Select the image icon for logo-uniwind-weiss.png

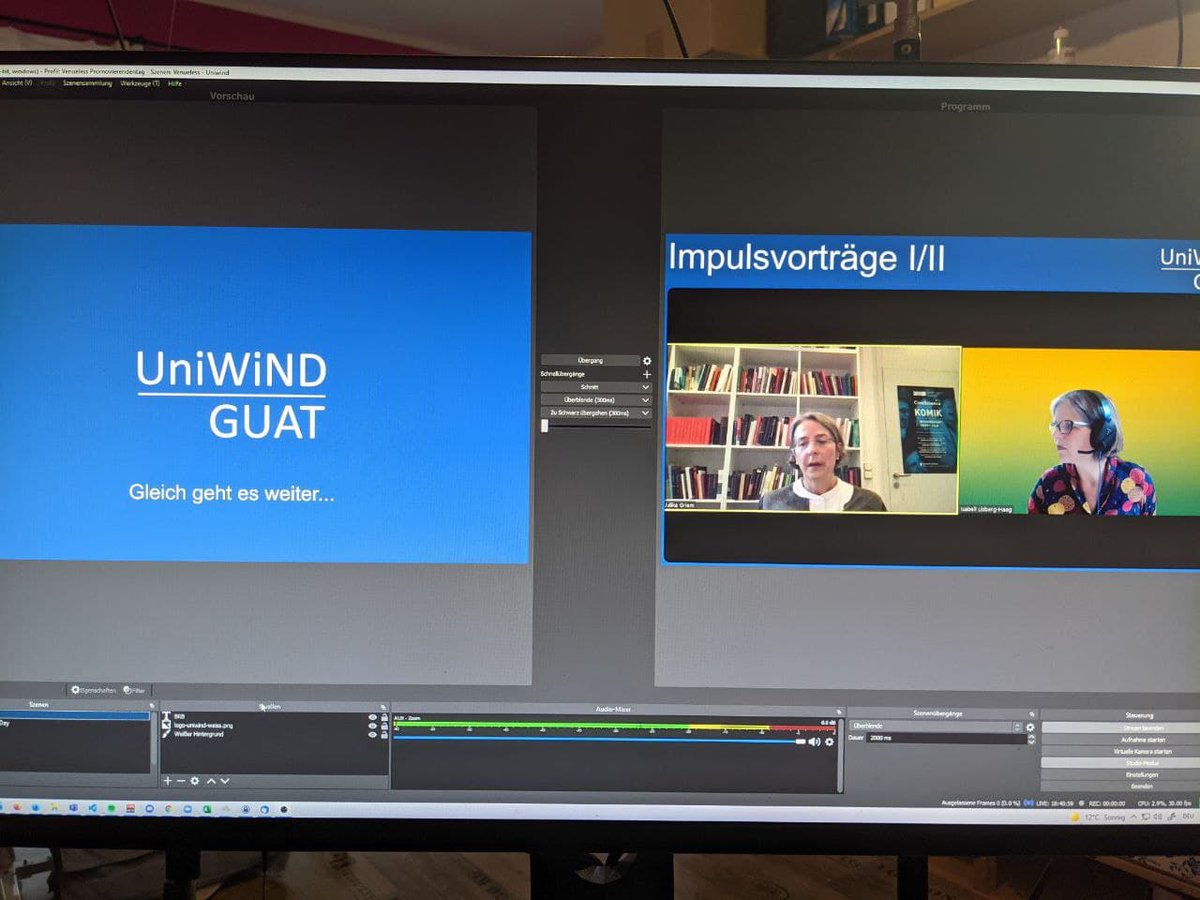(166, 725)
